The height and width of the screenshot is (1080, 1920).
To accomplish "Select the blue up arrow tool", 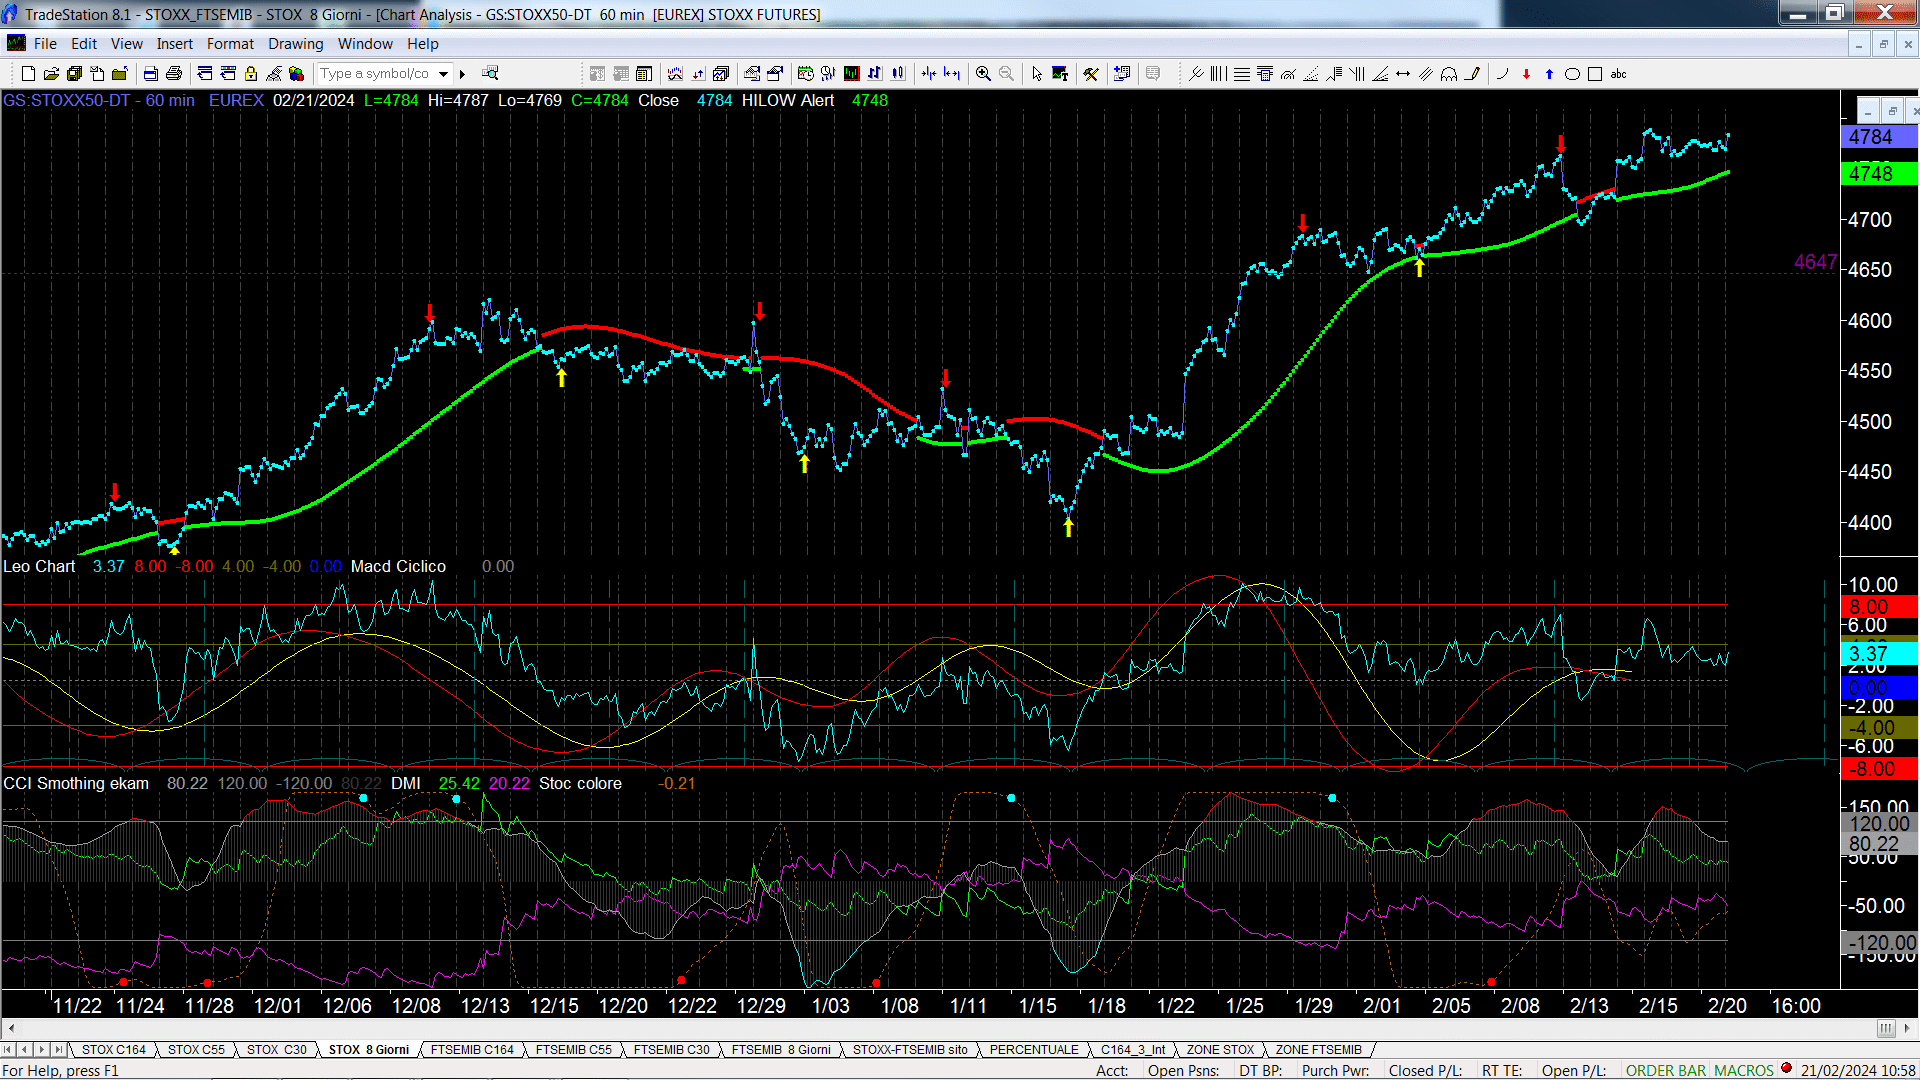I will pos(1549,74).
